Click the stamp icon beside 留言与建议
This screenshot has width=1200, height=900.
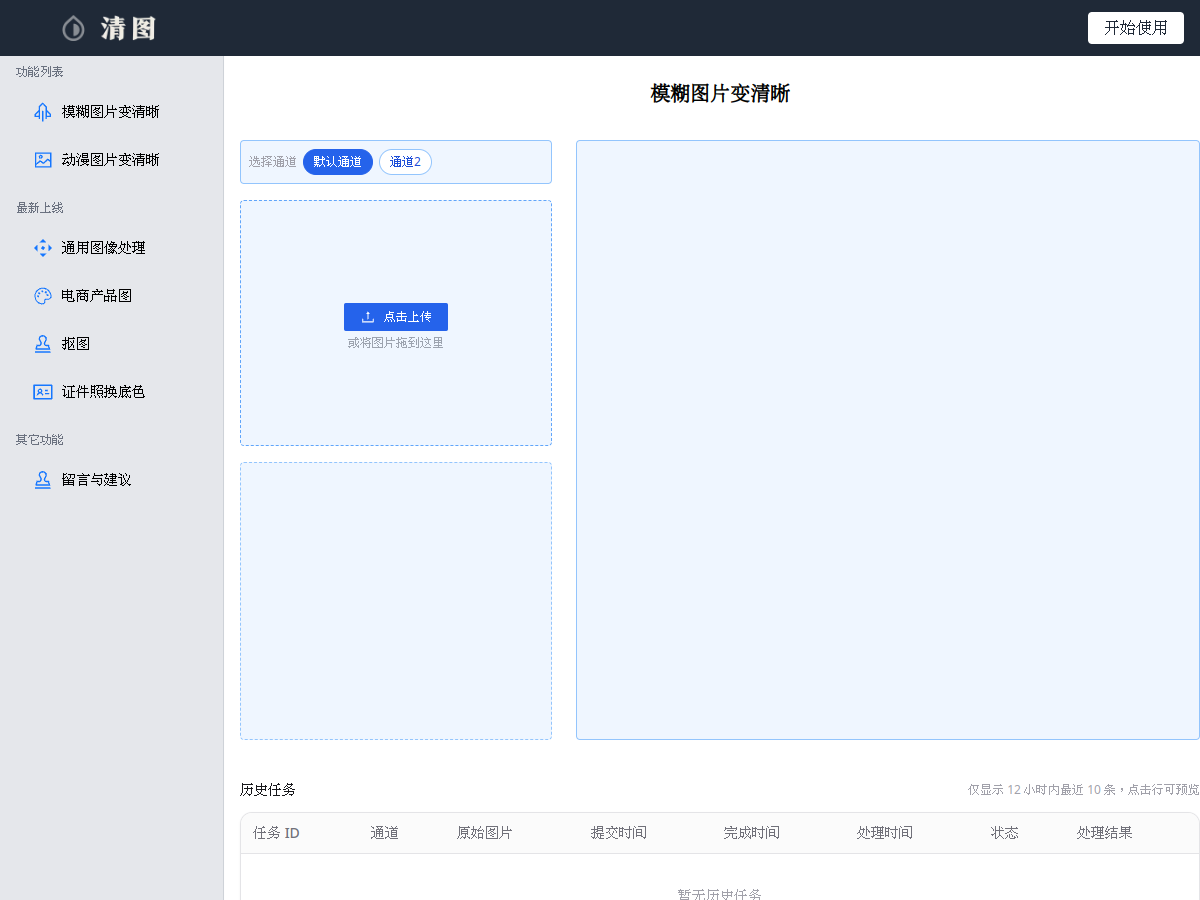pyautogui.click(x=43, y=480)
